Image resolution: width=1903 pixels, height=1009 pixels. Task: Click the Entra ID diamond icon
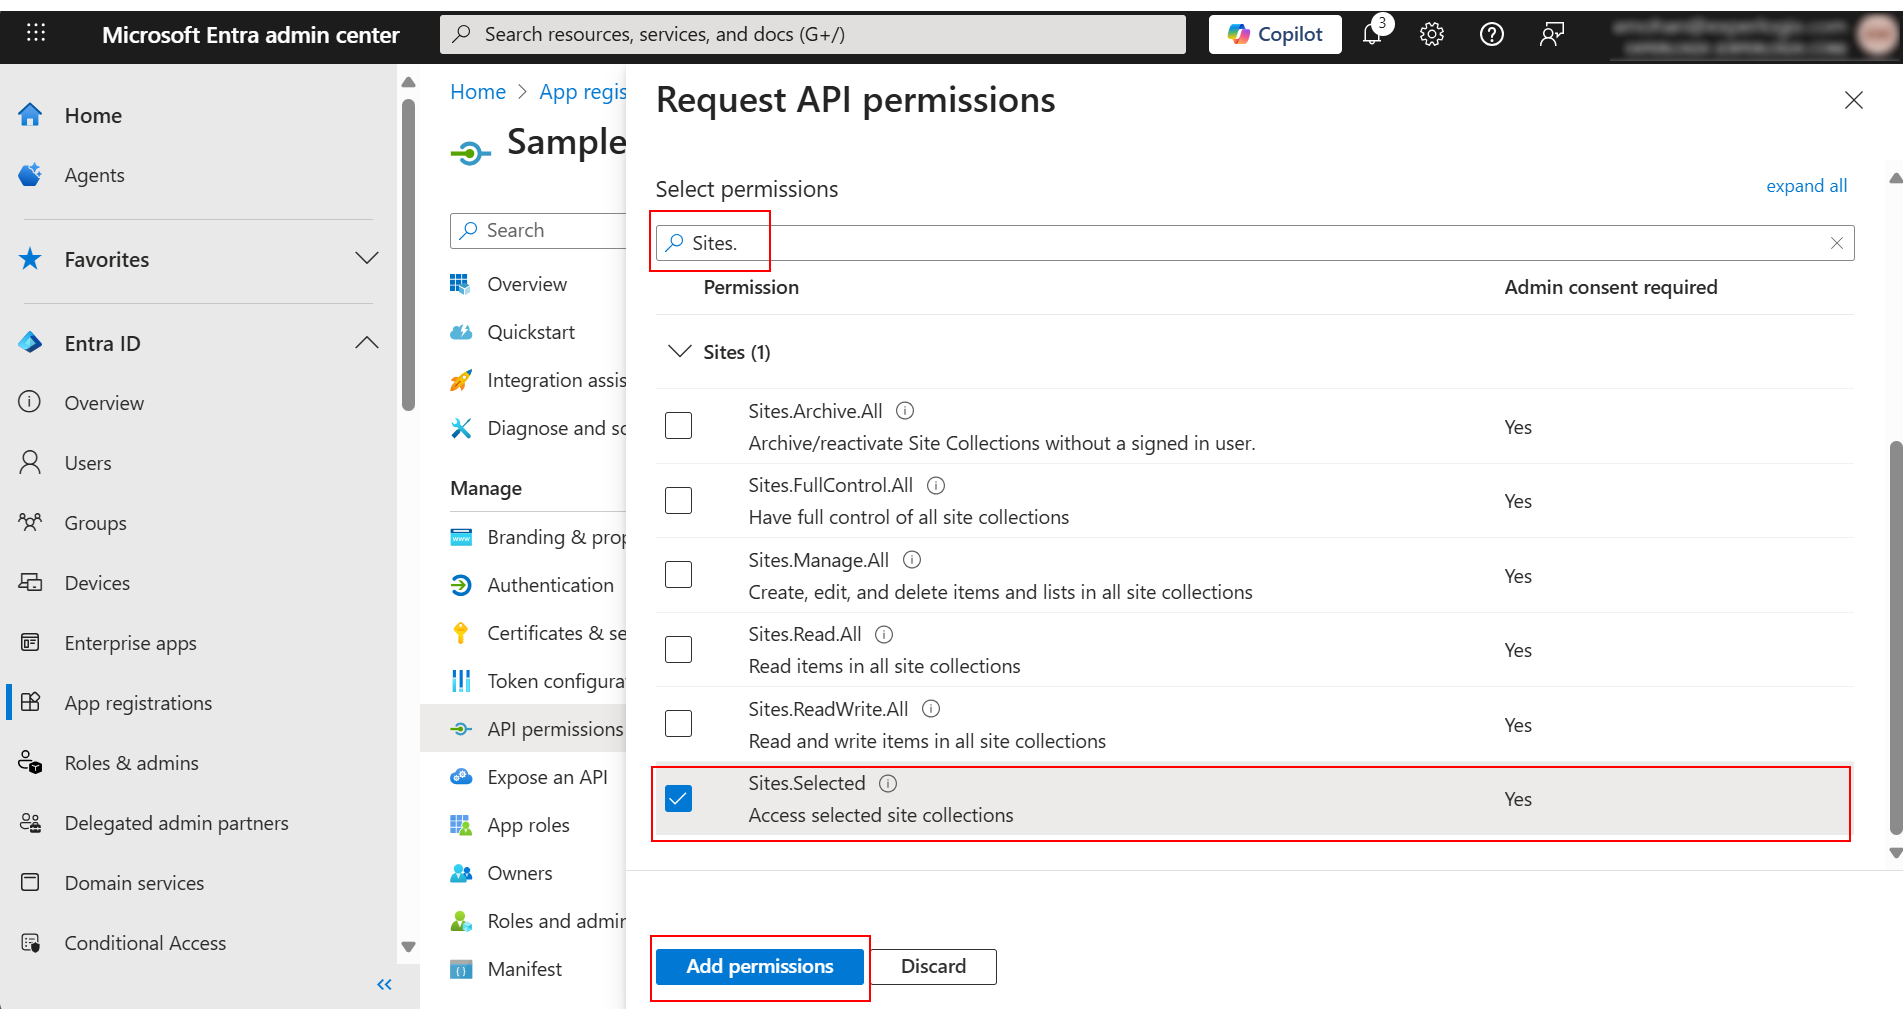pyautogui.click(x=30, y=343)
